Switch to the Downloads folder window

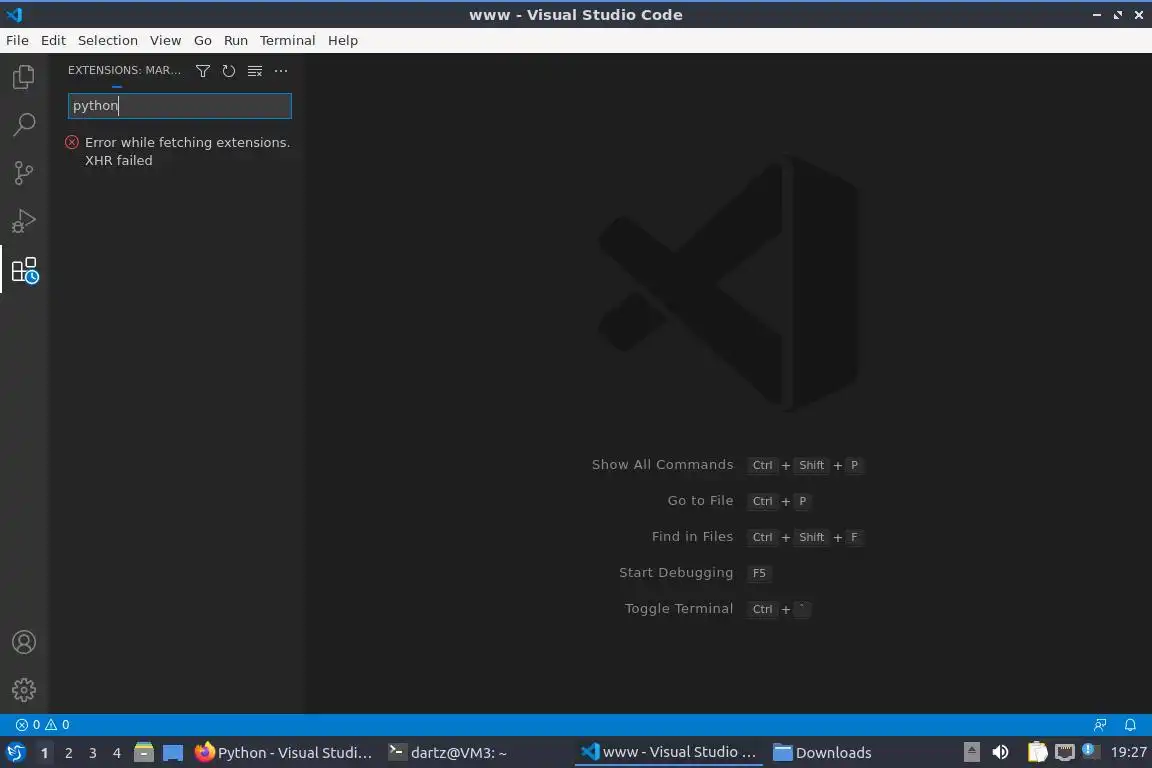pos(822,753)
